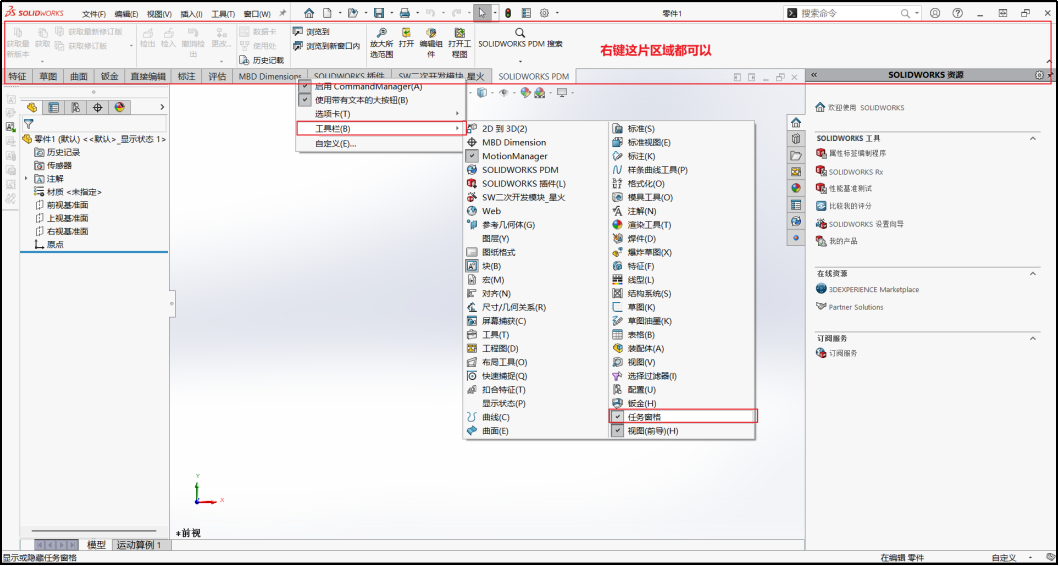Click the Print icon in top toolbar
Viewport: 1059px width, 566px height.
pyautogui.click(x=405, y=13)
